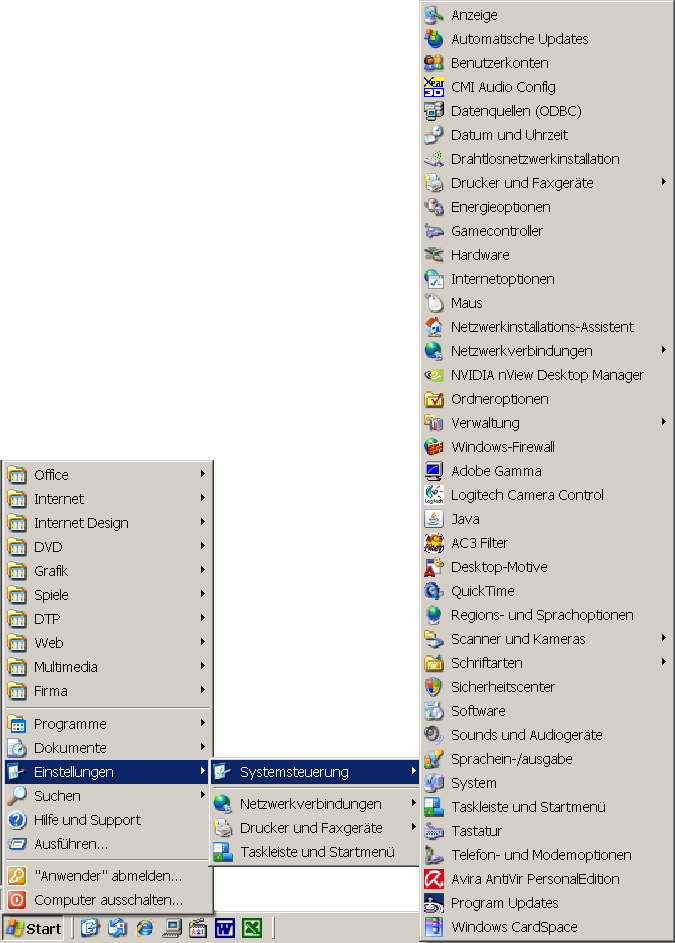Select Ordneroptionen entry
This screenshot has height=943, width=675.
547,399
